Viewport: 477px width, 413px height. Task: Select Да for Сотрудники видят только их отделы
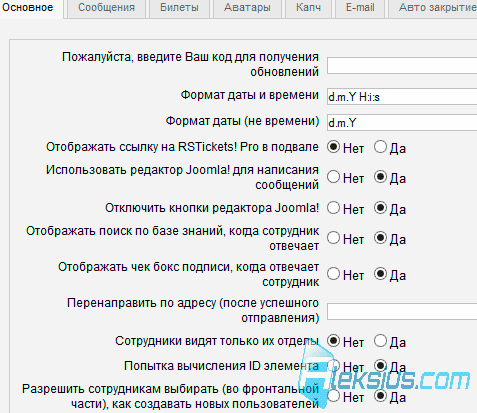(x=380, y=341)
